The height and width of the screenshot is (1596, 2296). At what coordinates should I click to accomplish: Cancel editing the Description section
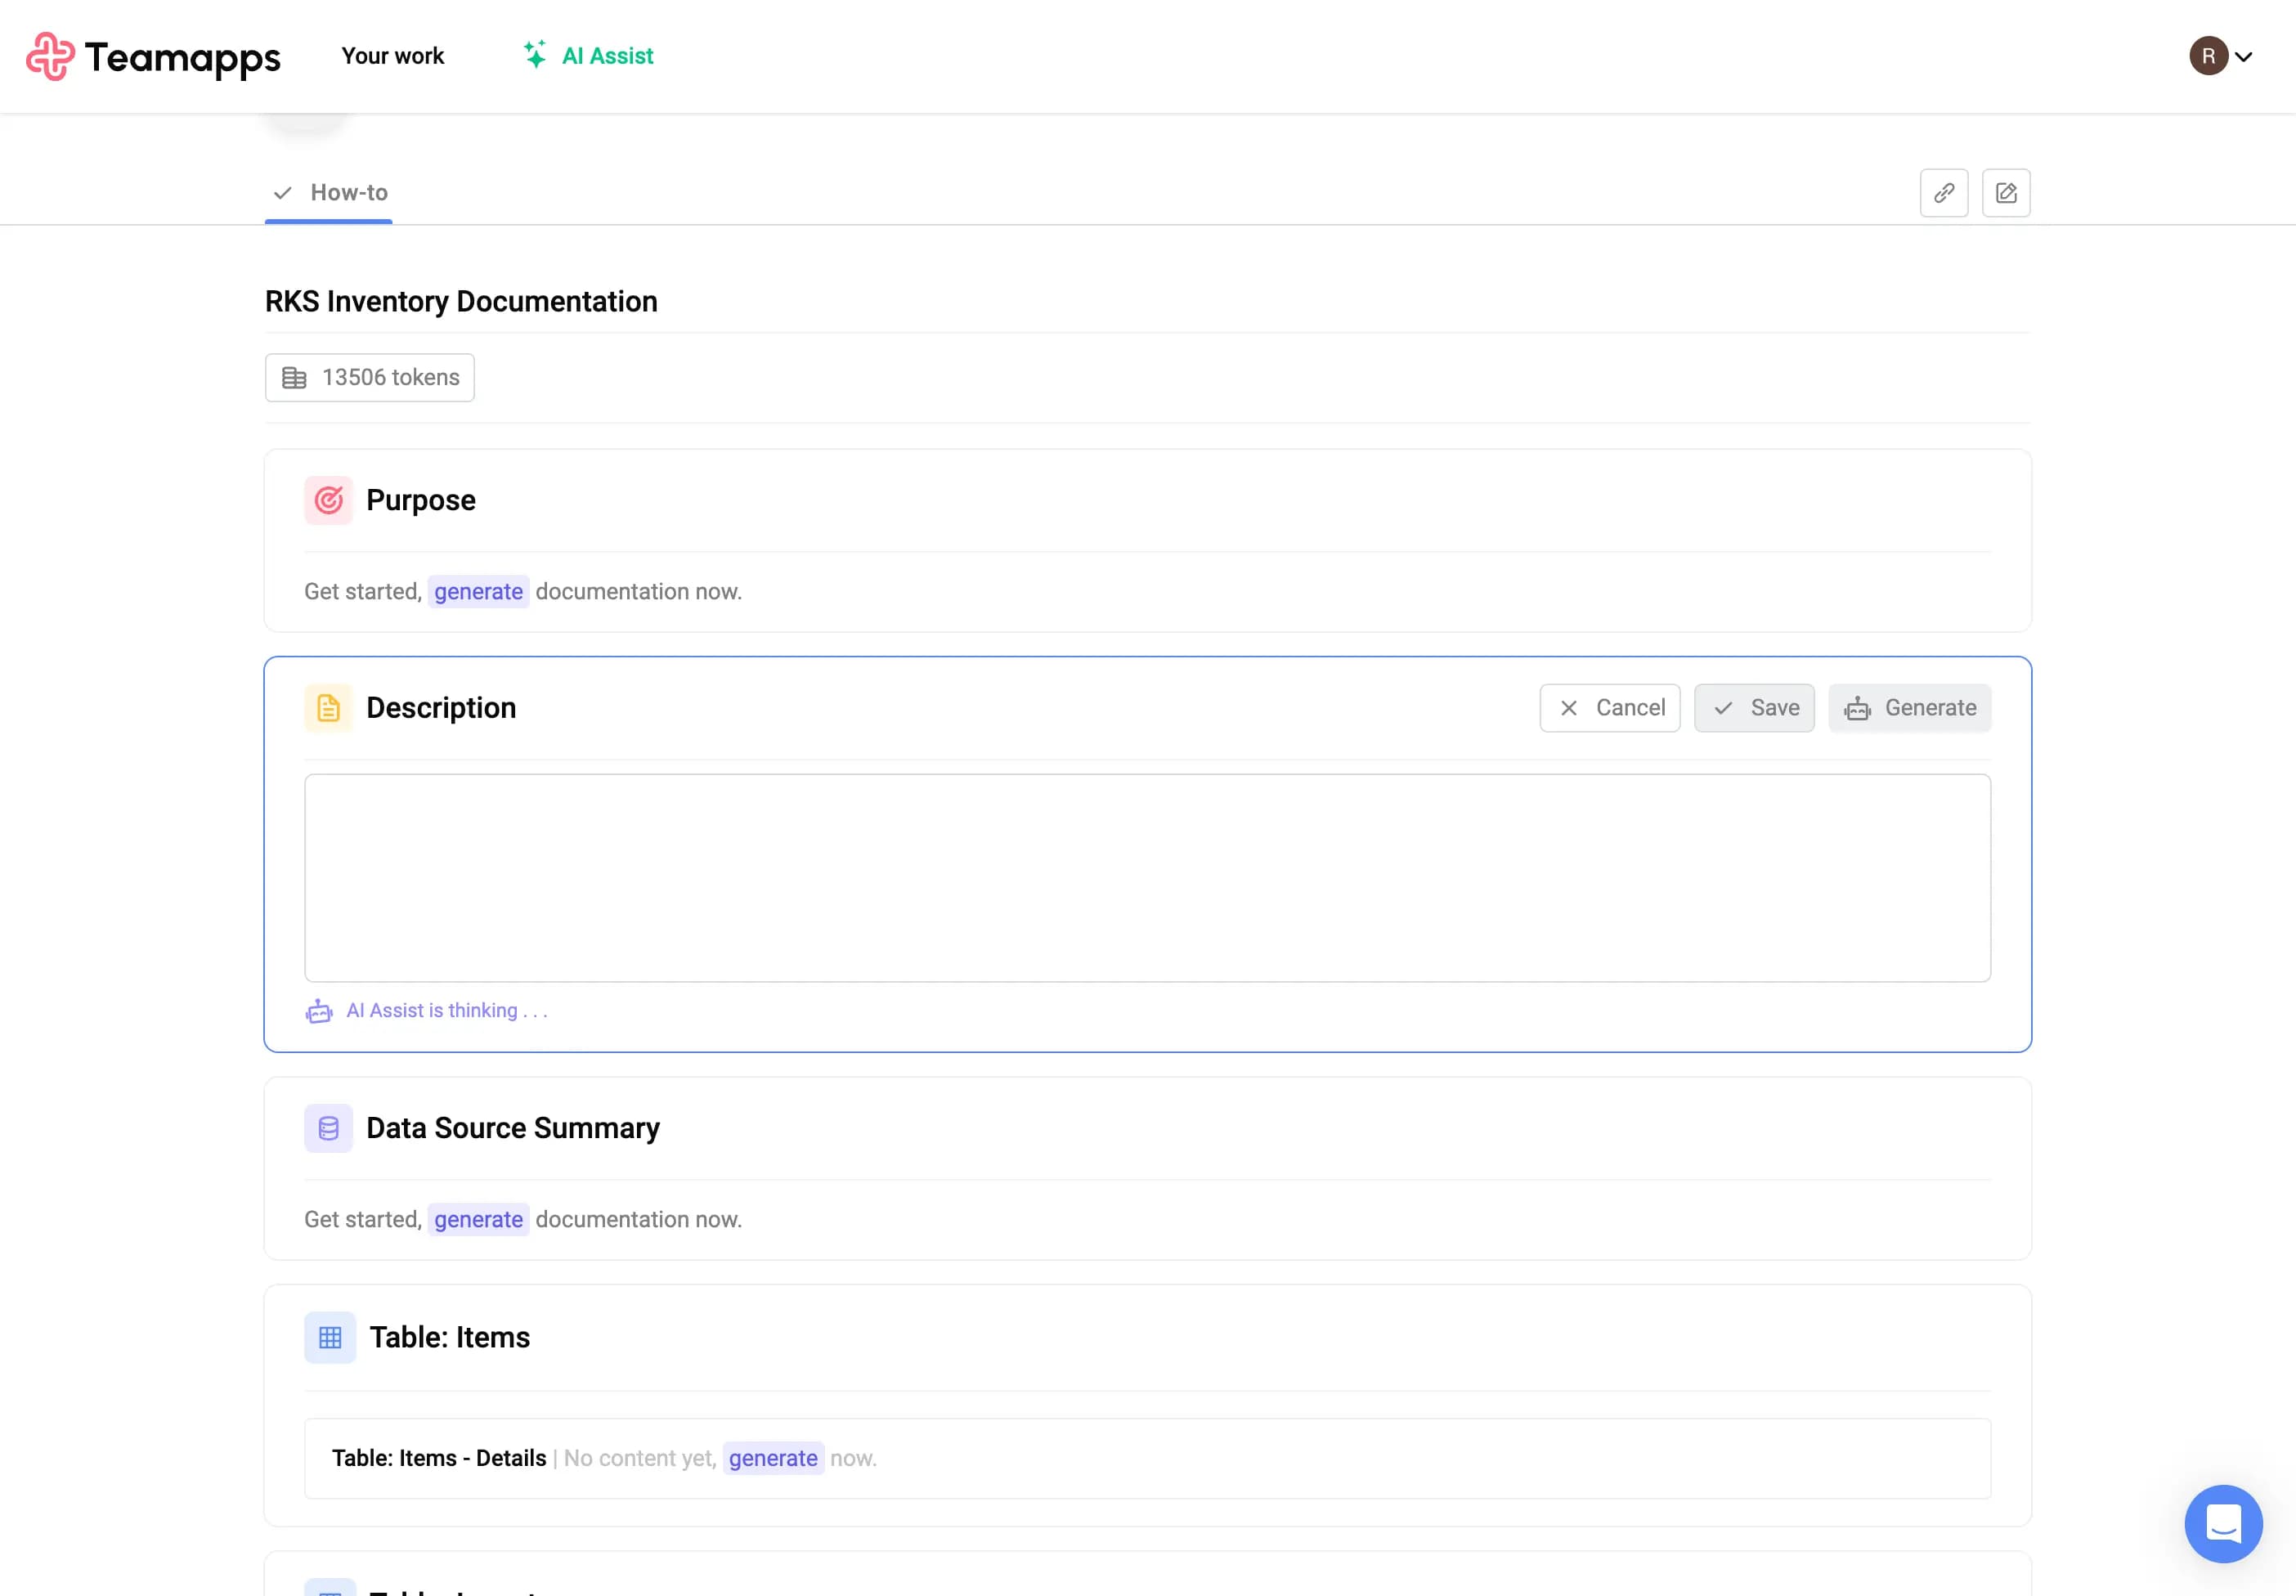(1609, 708)
